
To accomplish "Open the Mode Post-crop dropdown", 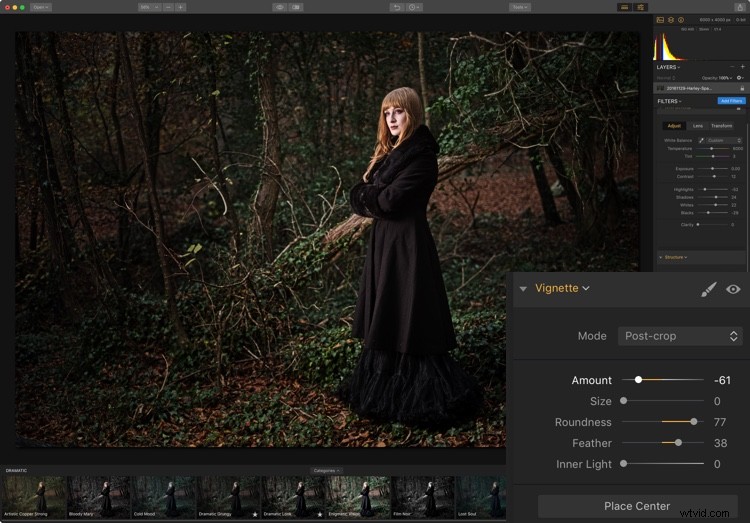I will click(680, 336).
